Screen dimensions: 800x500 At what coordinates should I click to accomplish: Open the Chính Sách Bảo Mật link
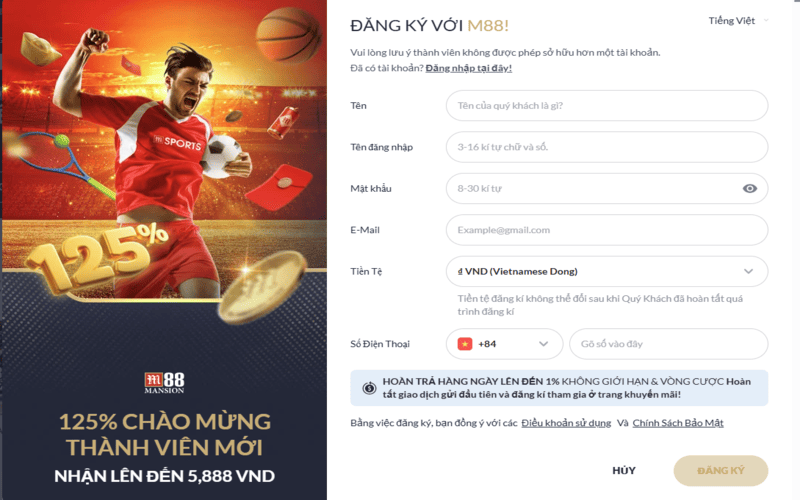[x=678, y=423]
